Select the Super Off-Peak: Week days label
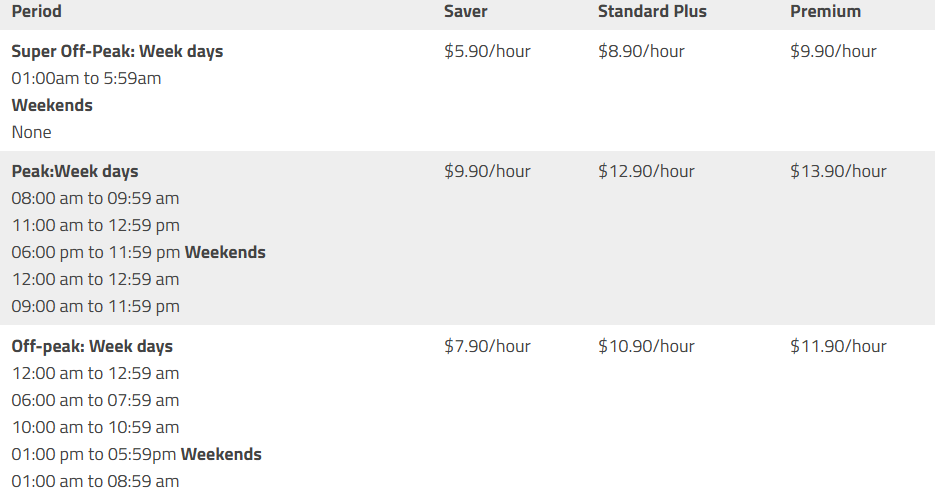This screenshot has width=935, height=489. (117, 51)
